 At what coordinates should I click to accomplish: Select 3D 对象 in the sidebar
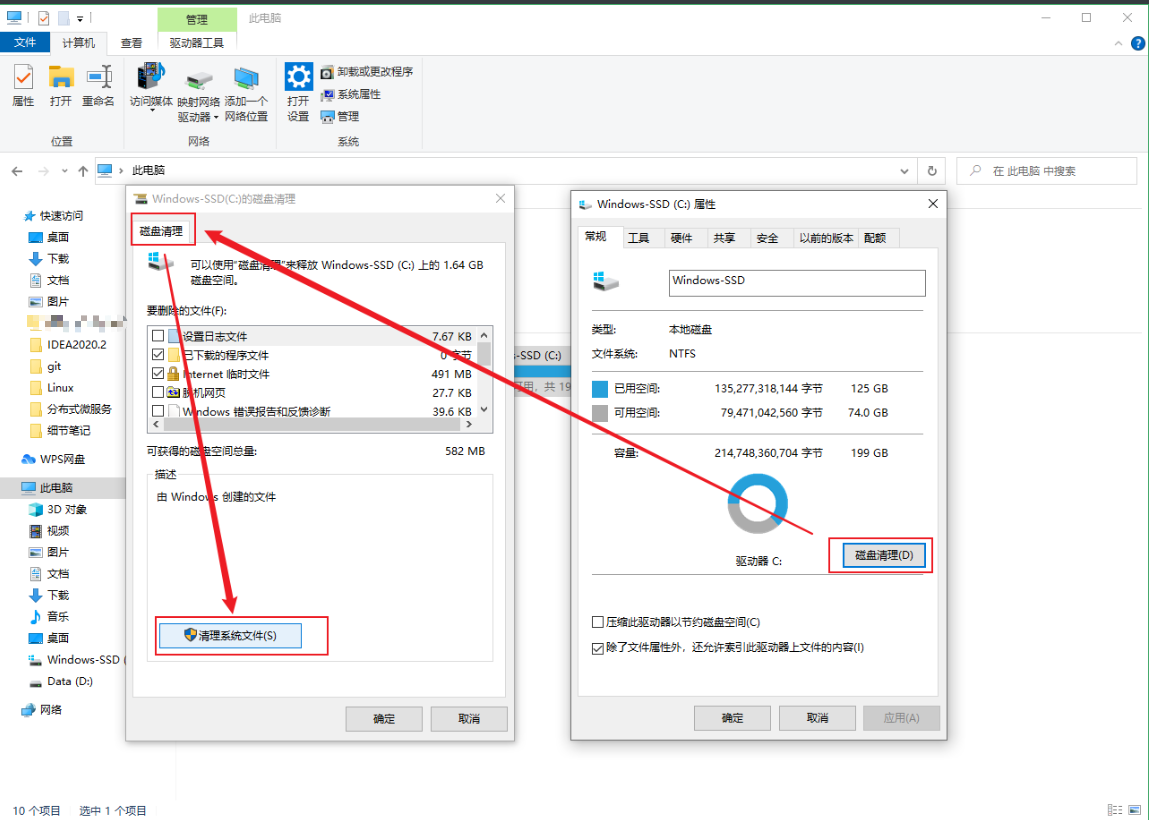coord(58,509)
